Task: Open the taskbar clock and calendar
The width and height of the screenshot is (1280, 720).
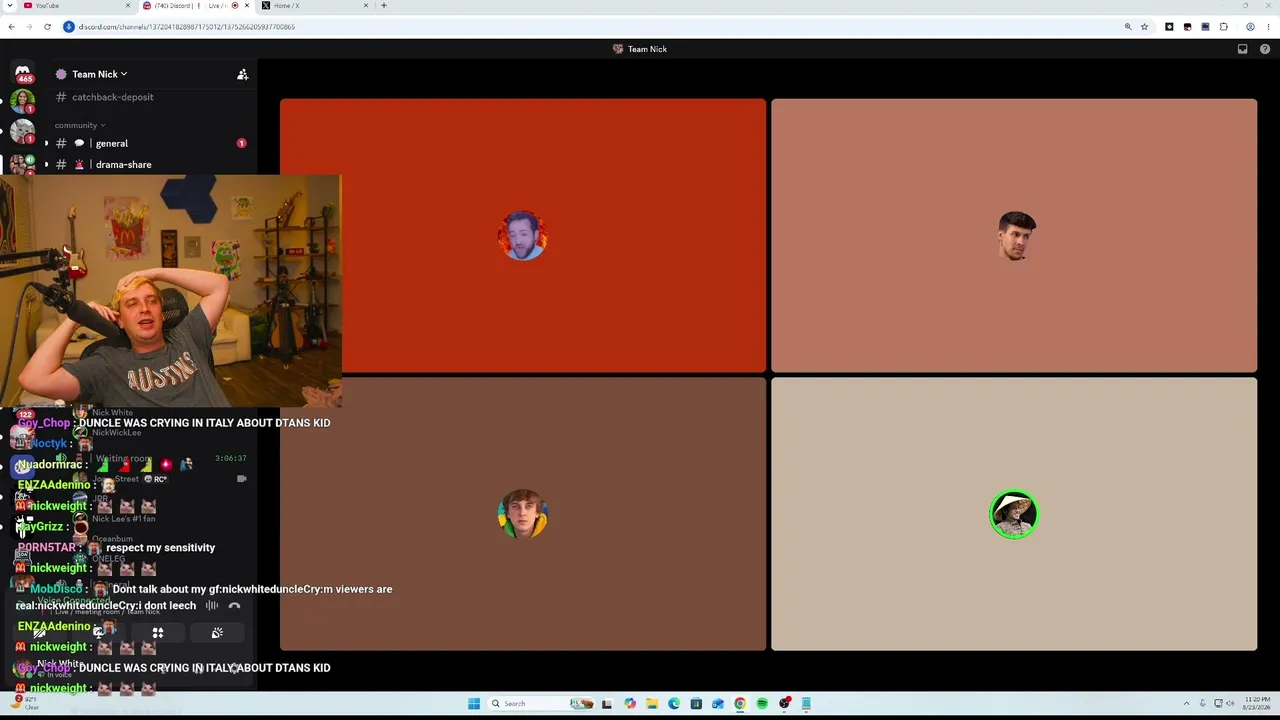Action: [1257, 703]
